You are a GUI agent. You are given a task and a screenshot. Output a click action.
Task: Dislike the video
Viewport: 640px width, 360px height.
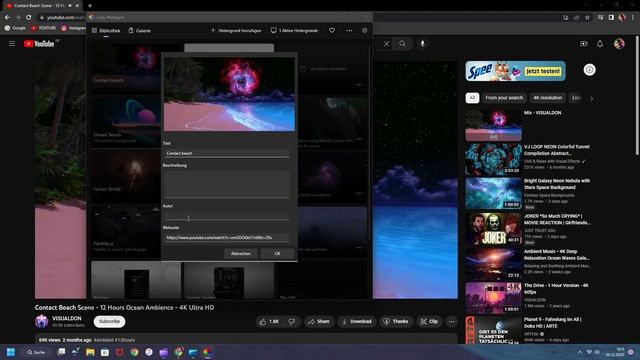[x=292, y=322]
